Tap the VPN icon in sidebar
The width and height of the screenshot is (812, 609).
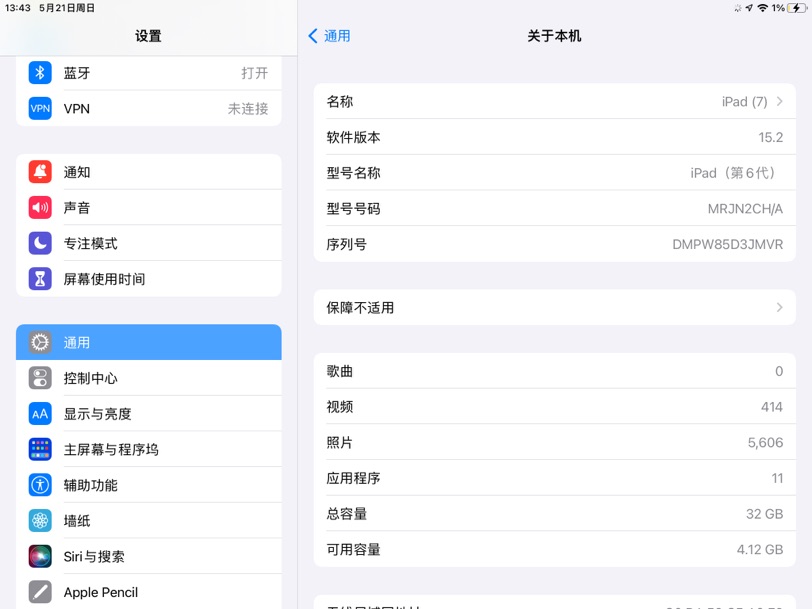pyautogui.click(x=40, y=108)
